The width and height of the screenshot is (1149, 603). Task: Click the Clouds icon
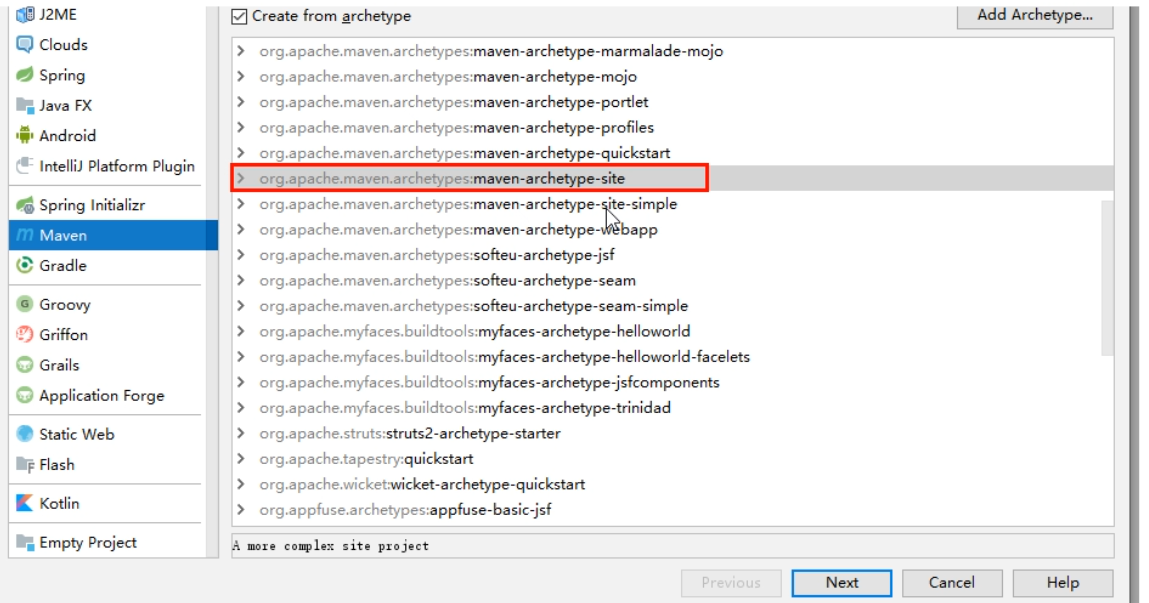tap(25, 45)
